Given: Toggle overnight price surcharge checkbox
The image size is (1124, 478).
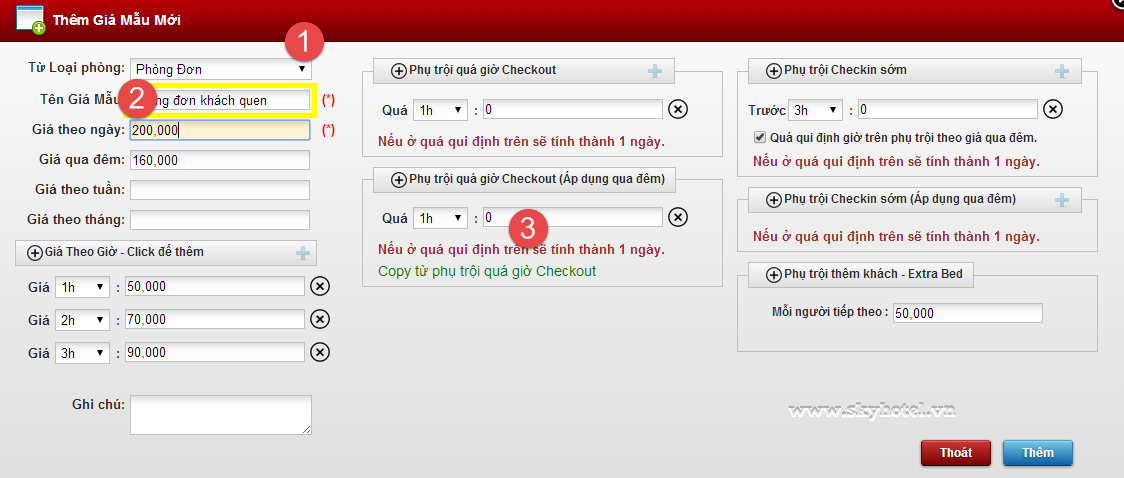Looking at the screenshot, I should 760,137.
